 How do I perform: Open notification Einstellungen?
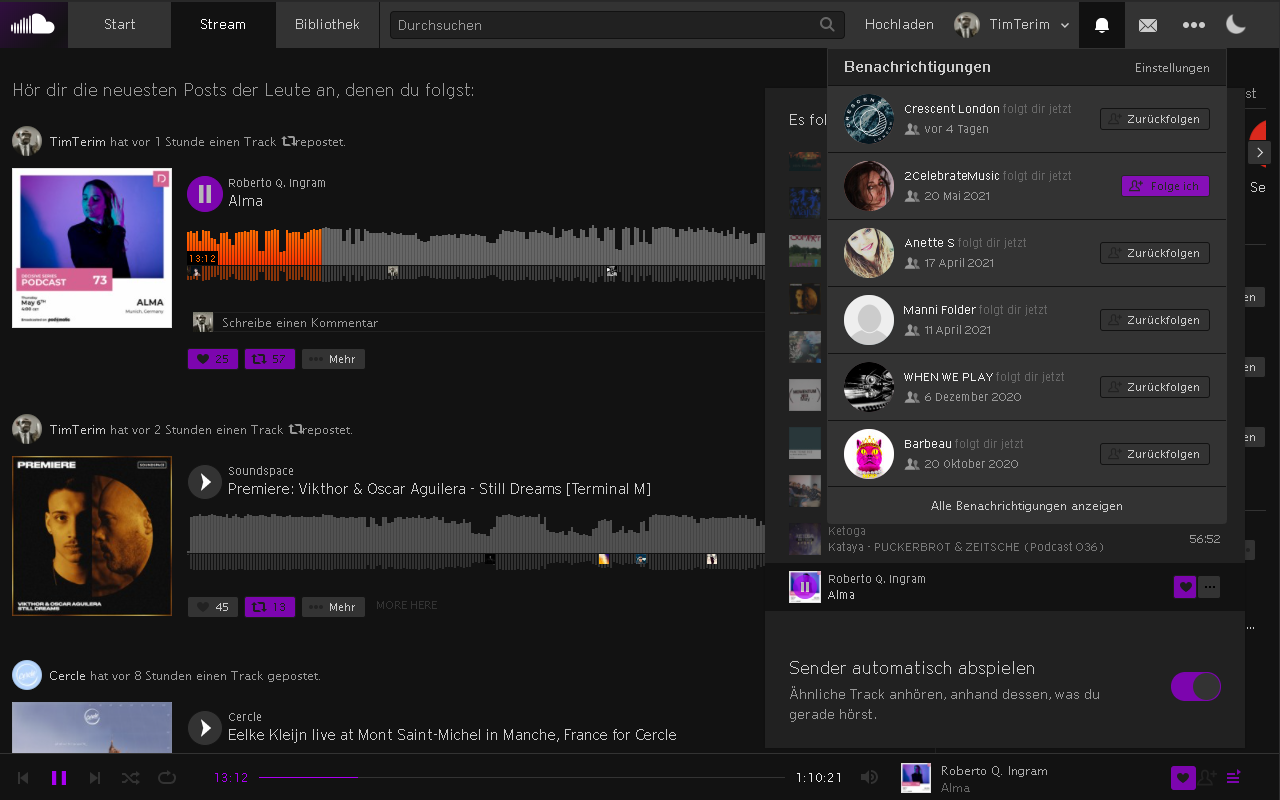1172,68
